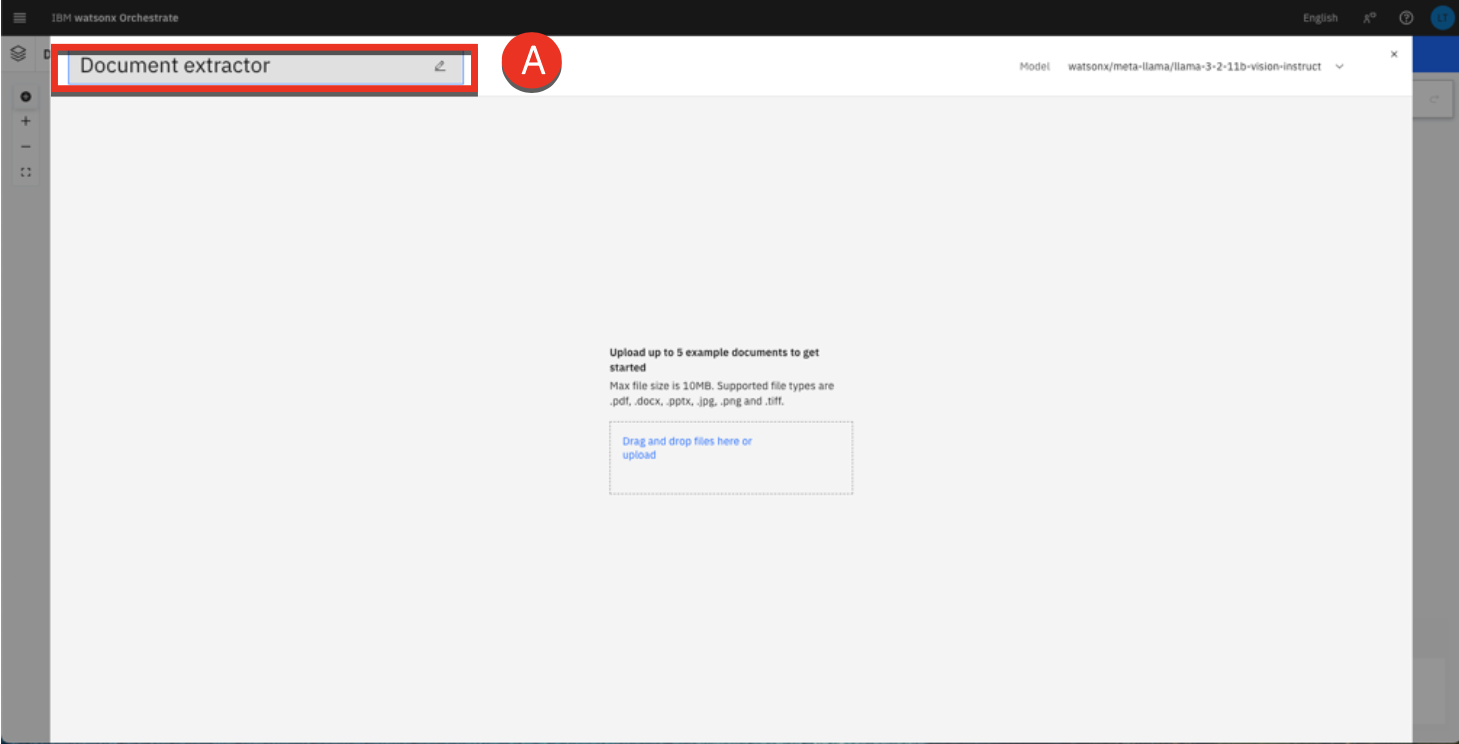Click the IBM watsonx Orchestrate title

tap(115, 18)
